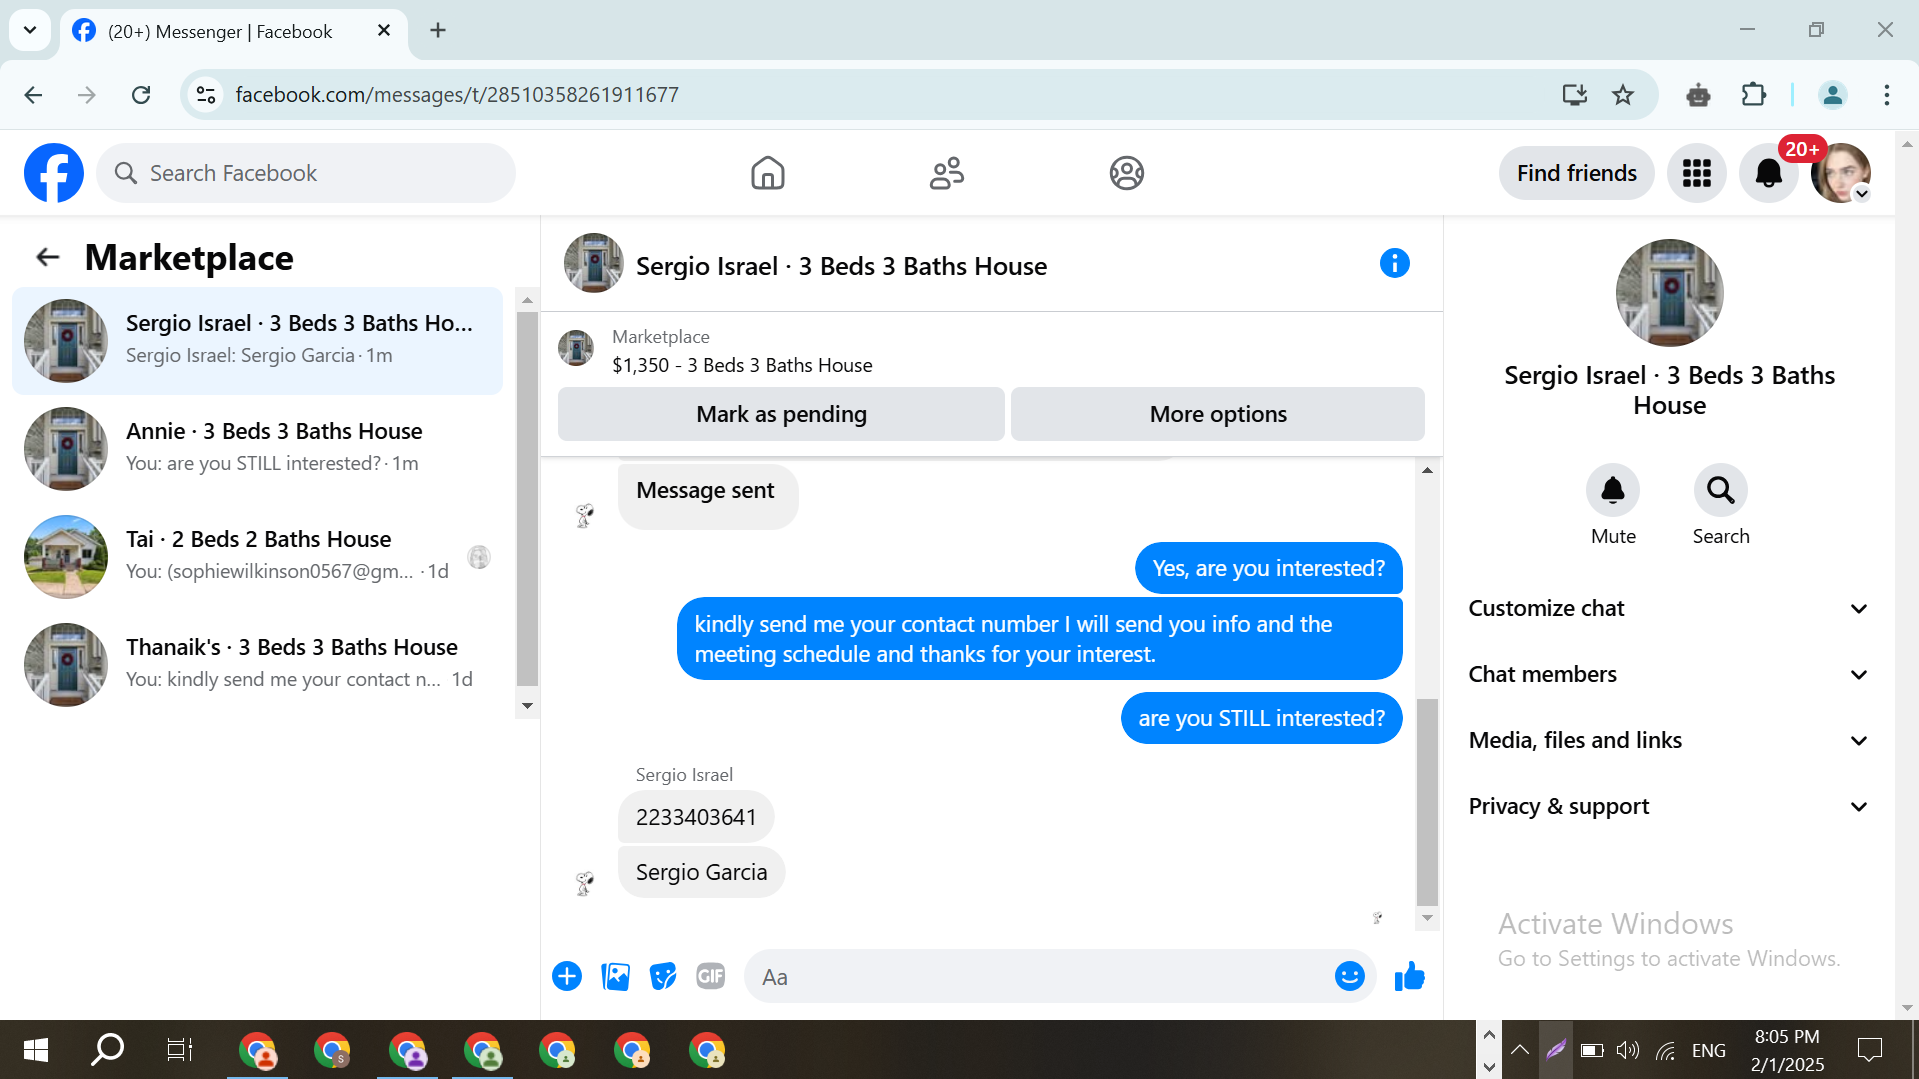
Task: Choose a GIF from the composer
Action: [710, 976]
